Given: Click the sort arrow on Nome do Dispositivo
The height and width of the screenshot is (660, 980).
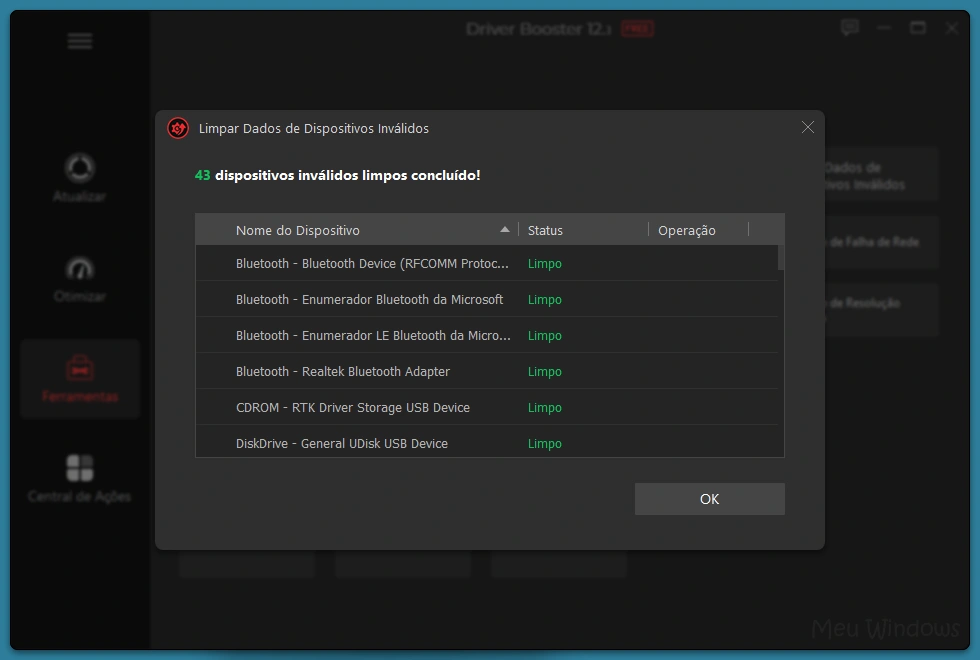Looking at the screenshot, I should tap(506, 229).
